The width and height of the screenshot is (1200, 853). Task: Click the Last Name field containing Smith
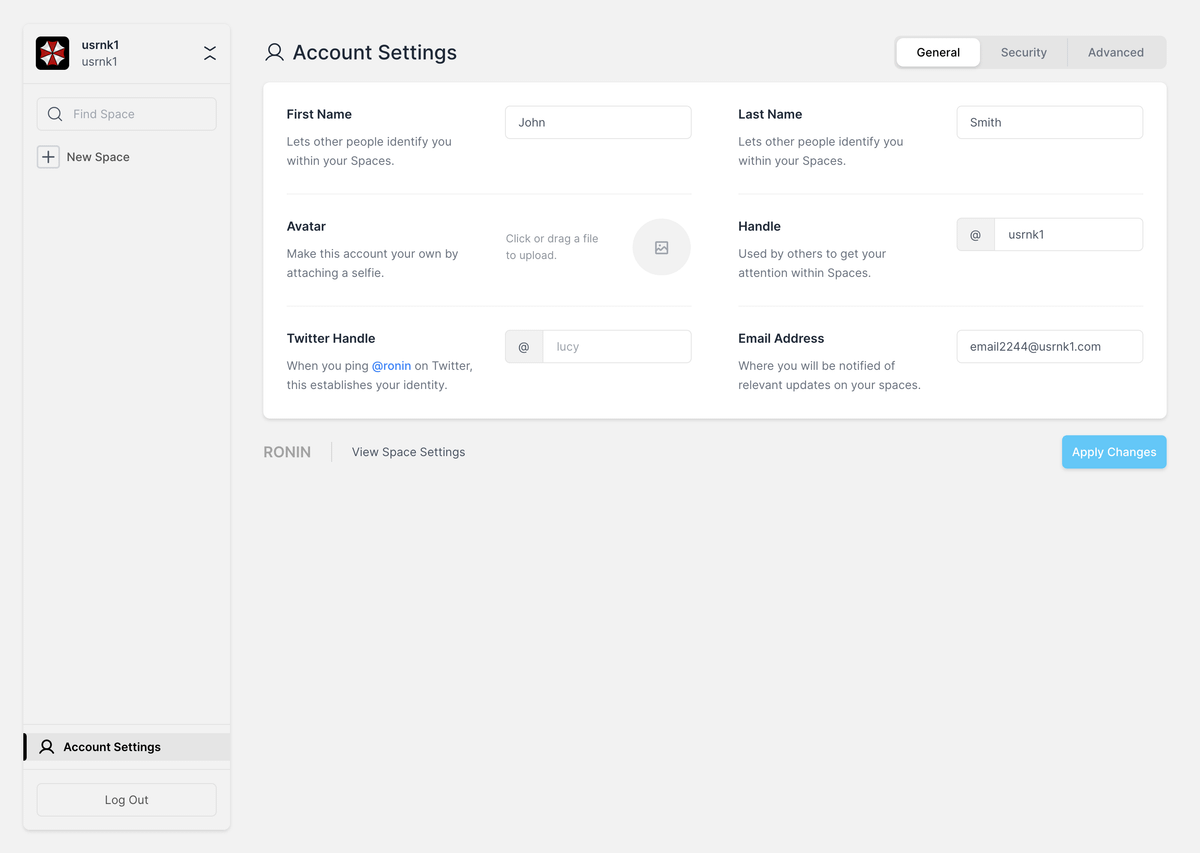click(x=1049, y=122)
